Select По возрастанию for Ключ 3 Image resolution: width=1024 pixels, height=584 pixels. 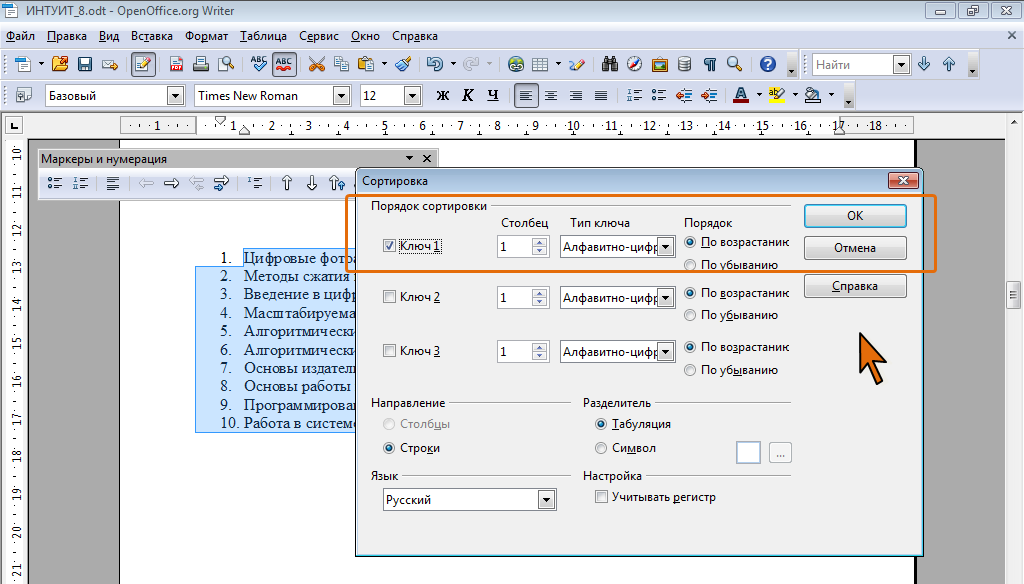(x=690, y=347)
